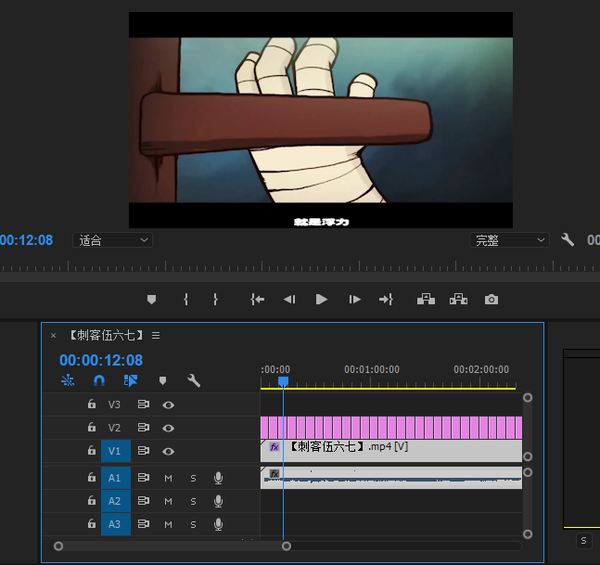Viewport: 600px width, 565px height.
Task: Open the 完整 playback resolution dropdown
Action: pyautogui.click(x=509, y=240)
